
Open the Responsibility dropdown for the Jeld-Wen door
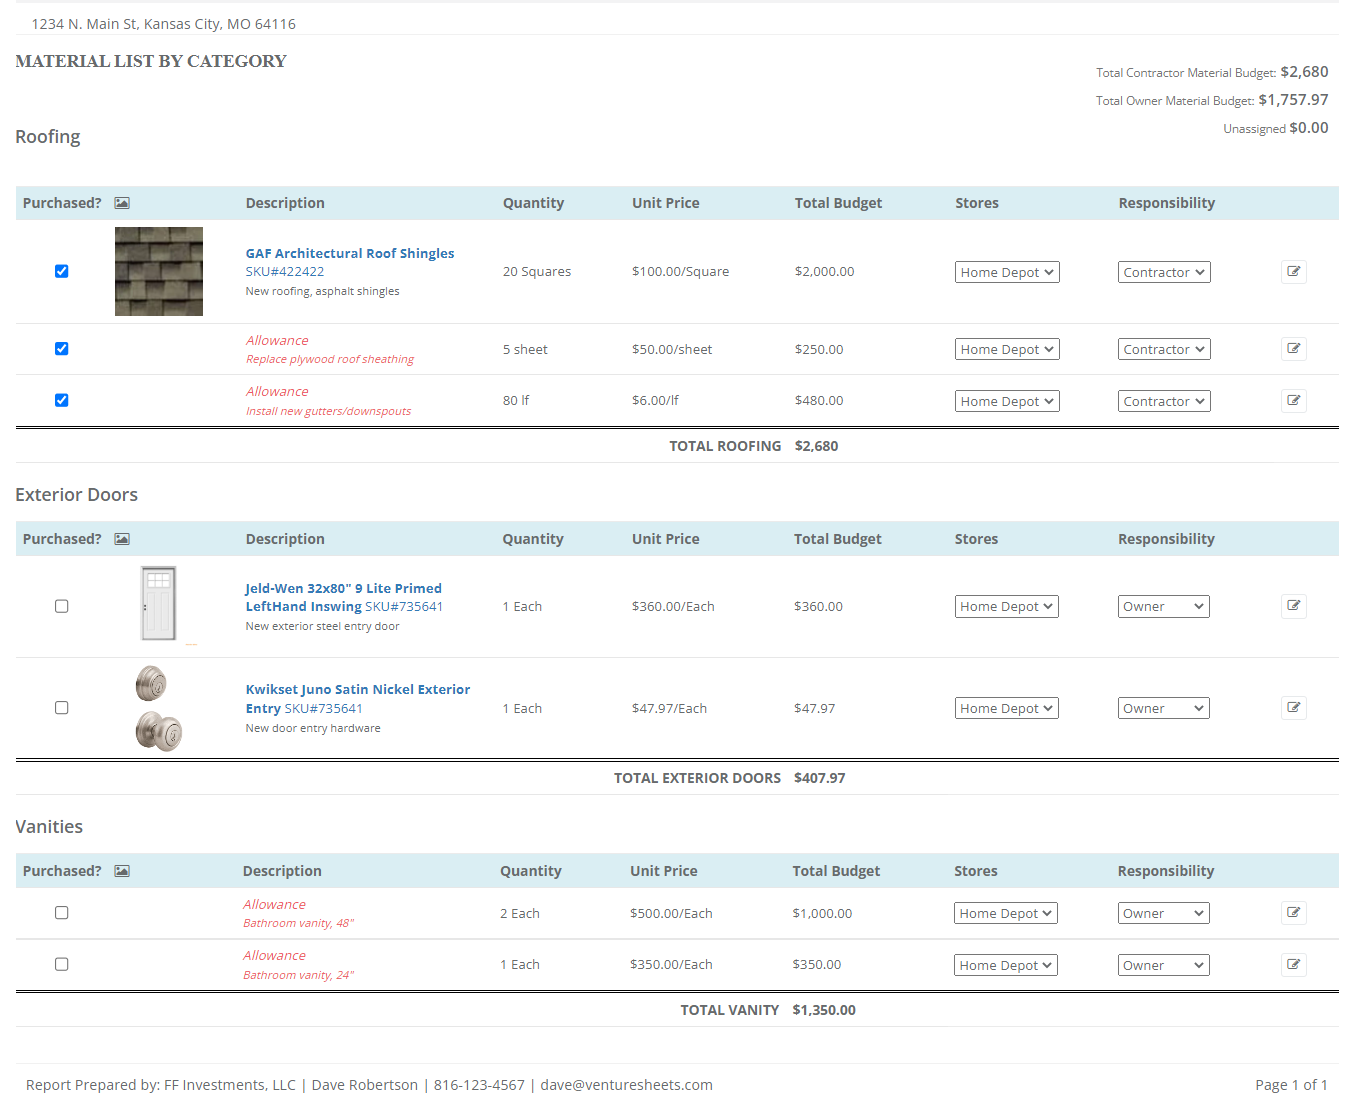[x=1163, y=606]
